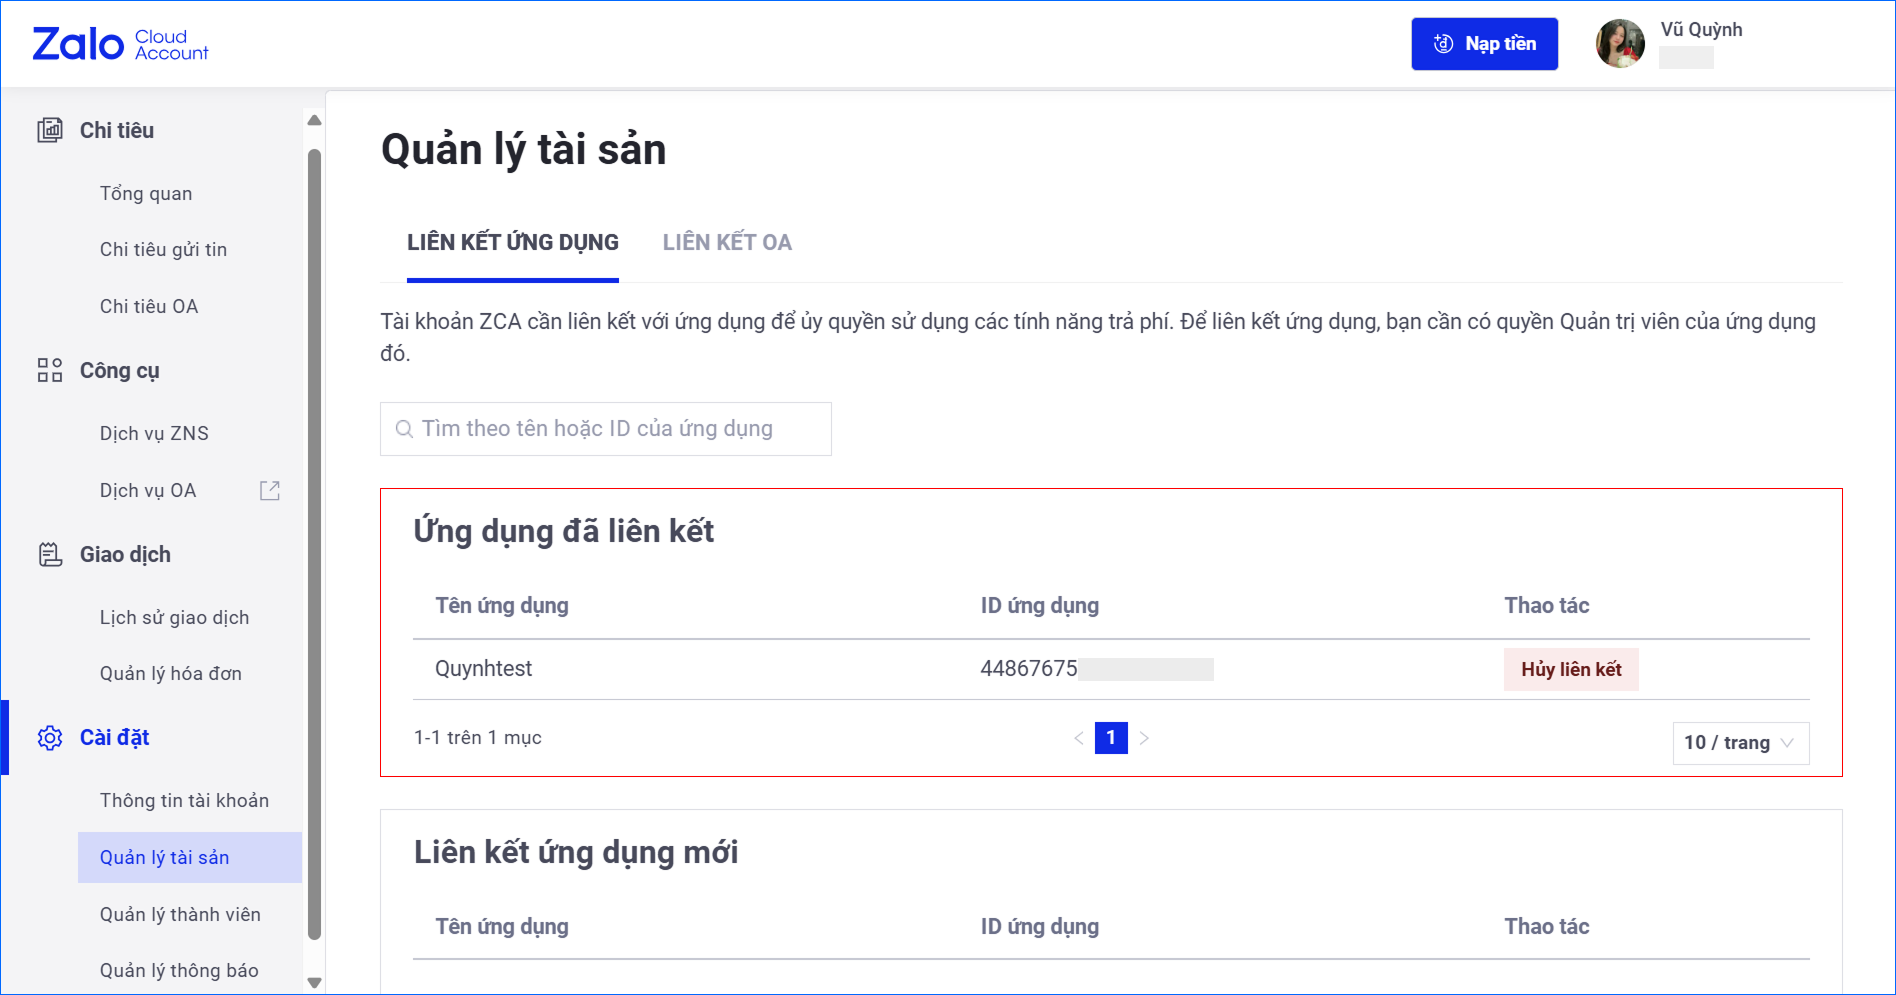Click the sidebar scroll down arrow

(315, 982)
